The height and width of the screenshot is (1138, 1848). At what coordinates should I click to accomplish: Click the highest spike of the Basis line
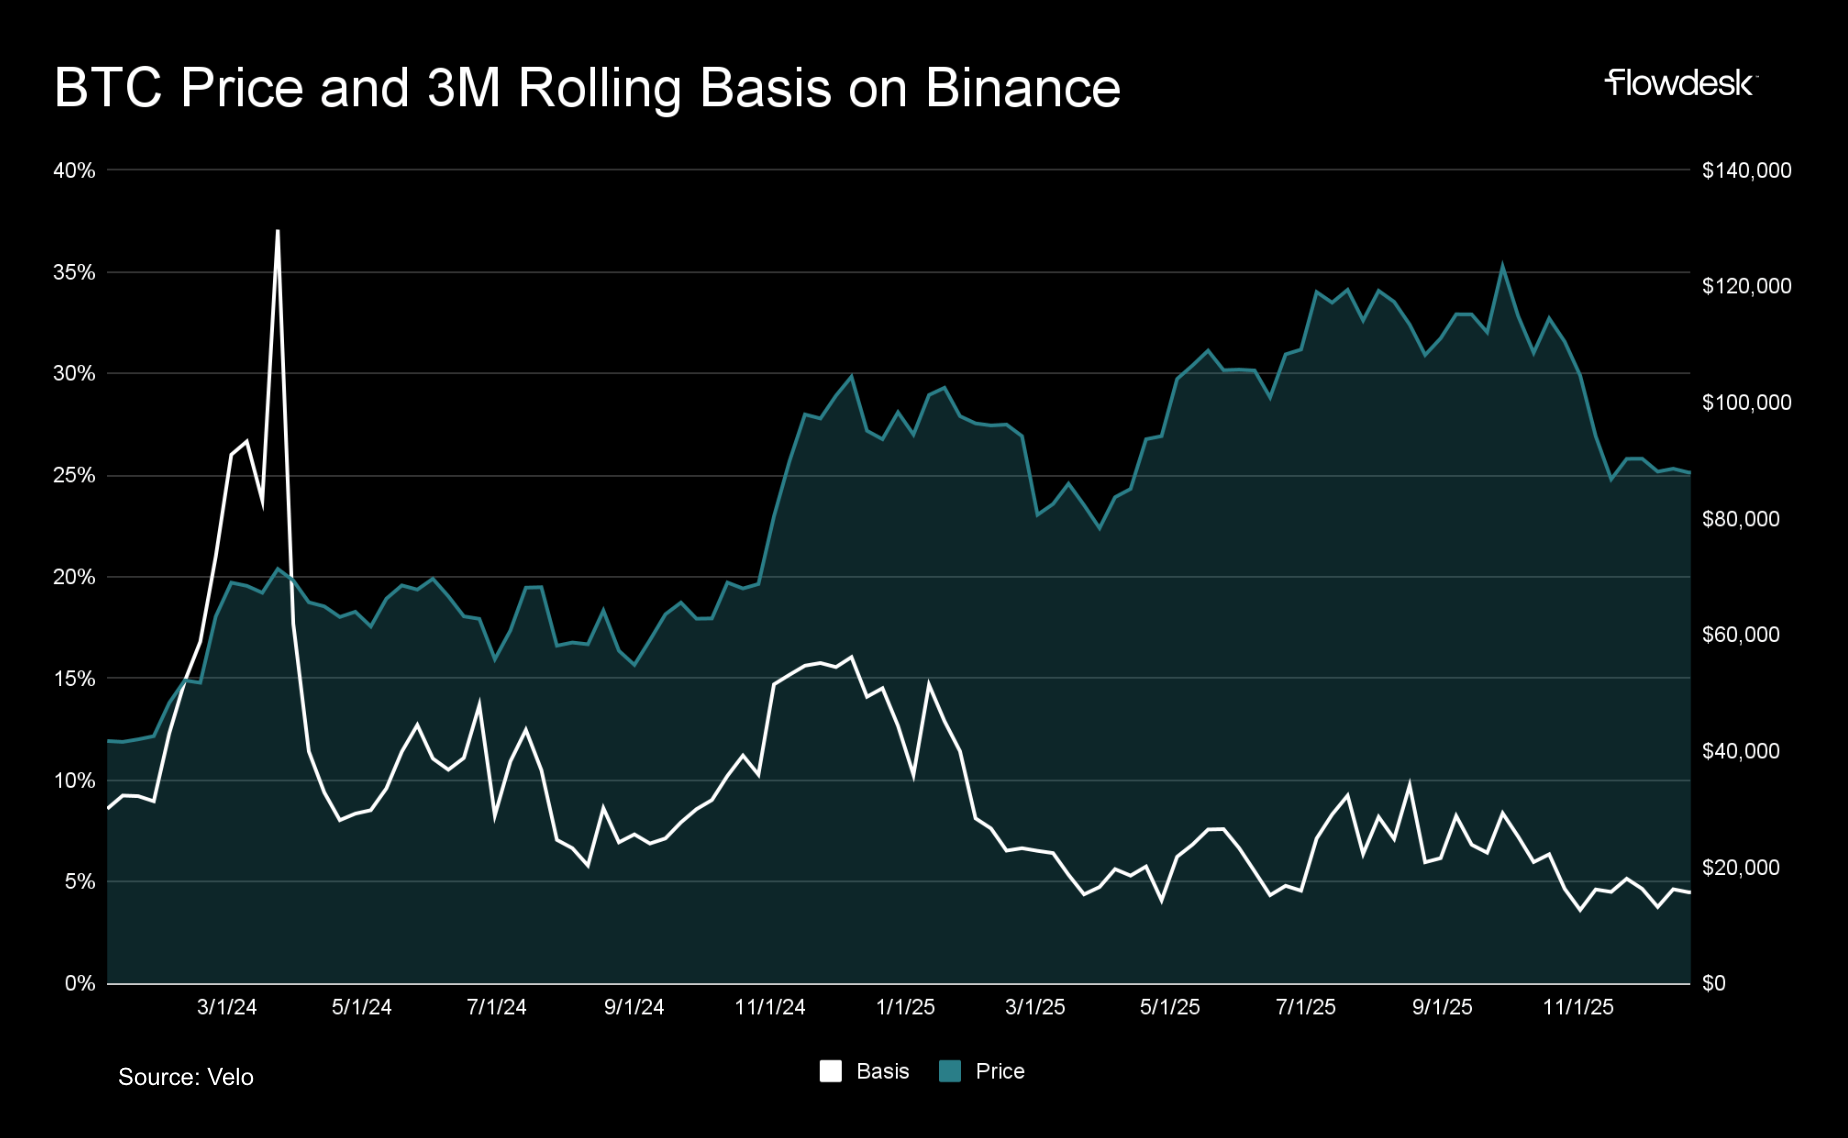[278, 232]
